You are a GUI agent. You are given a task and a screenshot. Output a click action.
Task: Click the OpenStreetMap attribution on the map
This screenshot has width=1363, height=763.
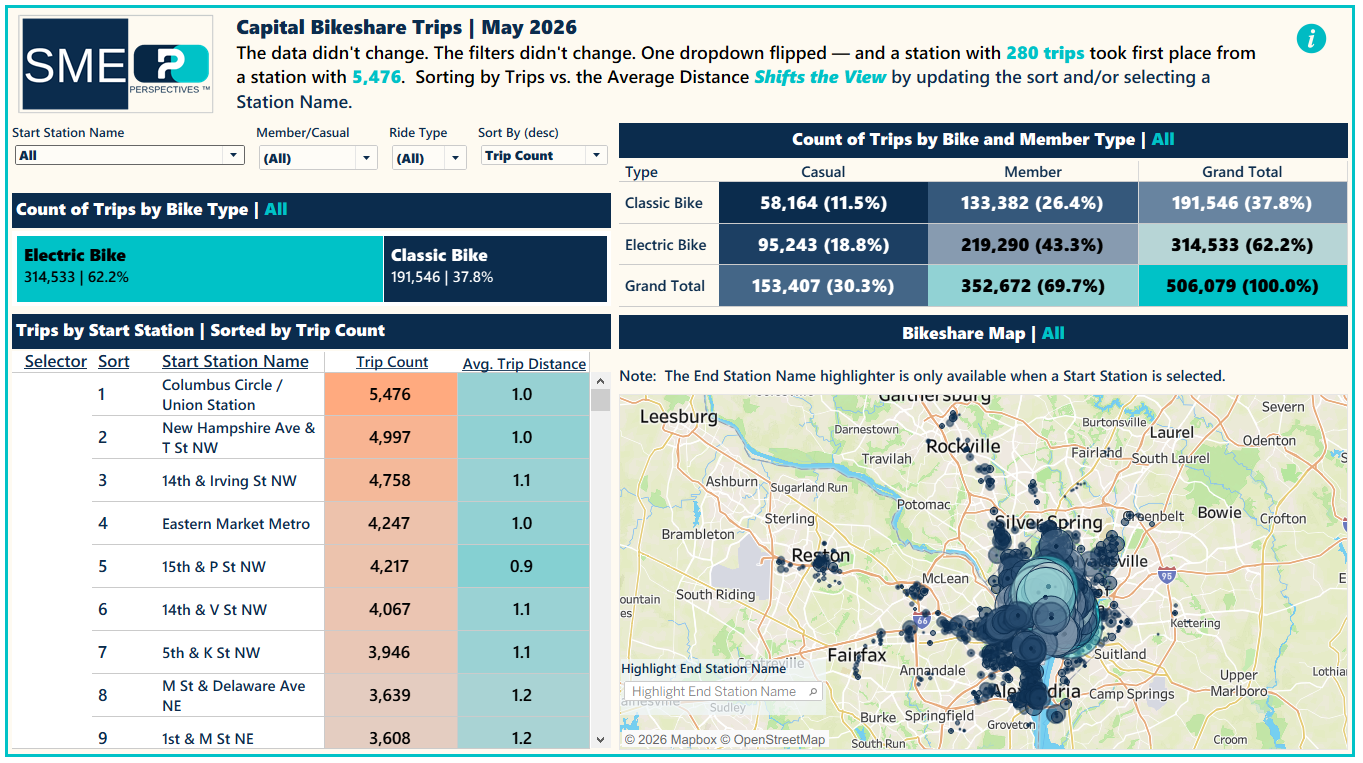pos(771,740)
